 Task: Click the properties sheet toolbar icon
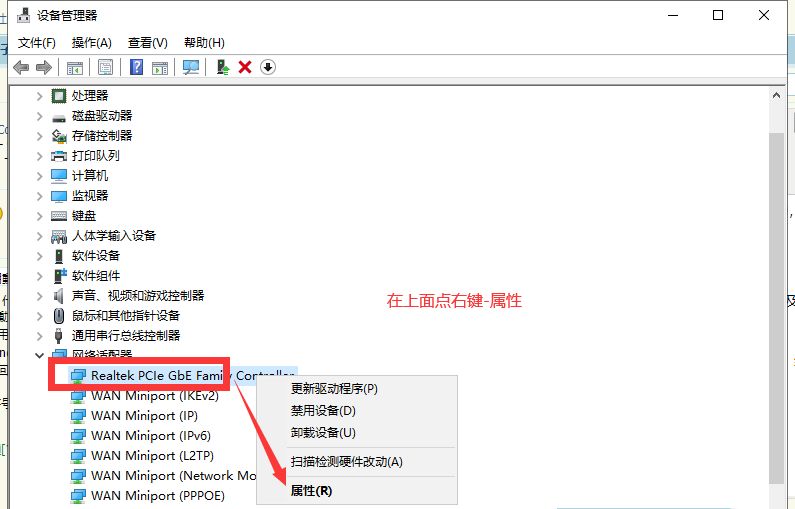(105, 67)
